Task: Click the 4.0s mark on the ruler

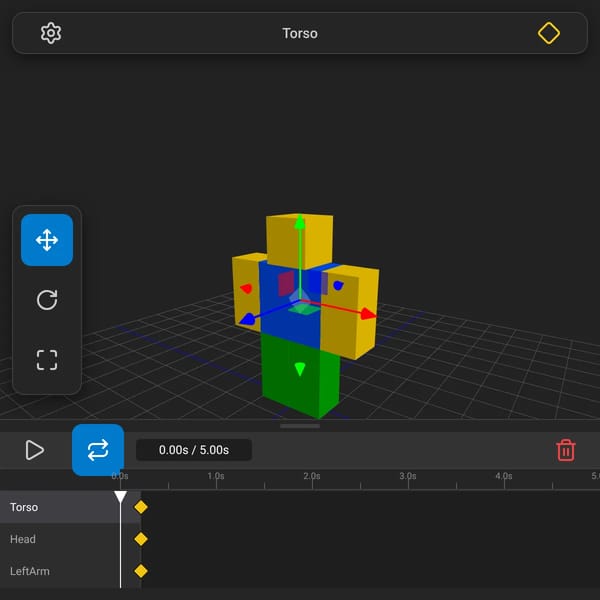Action: pyautogui.click(x=504, y=476)
